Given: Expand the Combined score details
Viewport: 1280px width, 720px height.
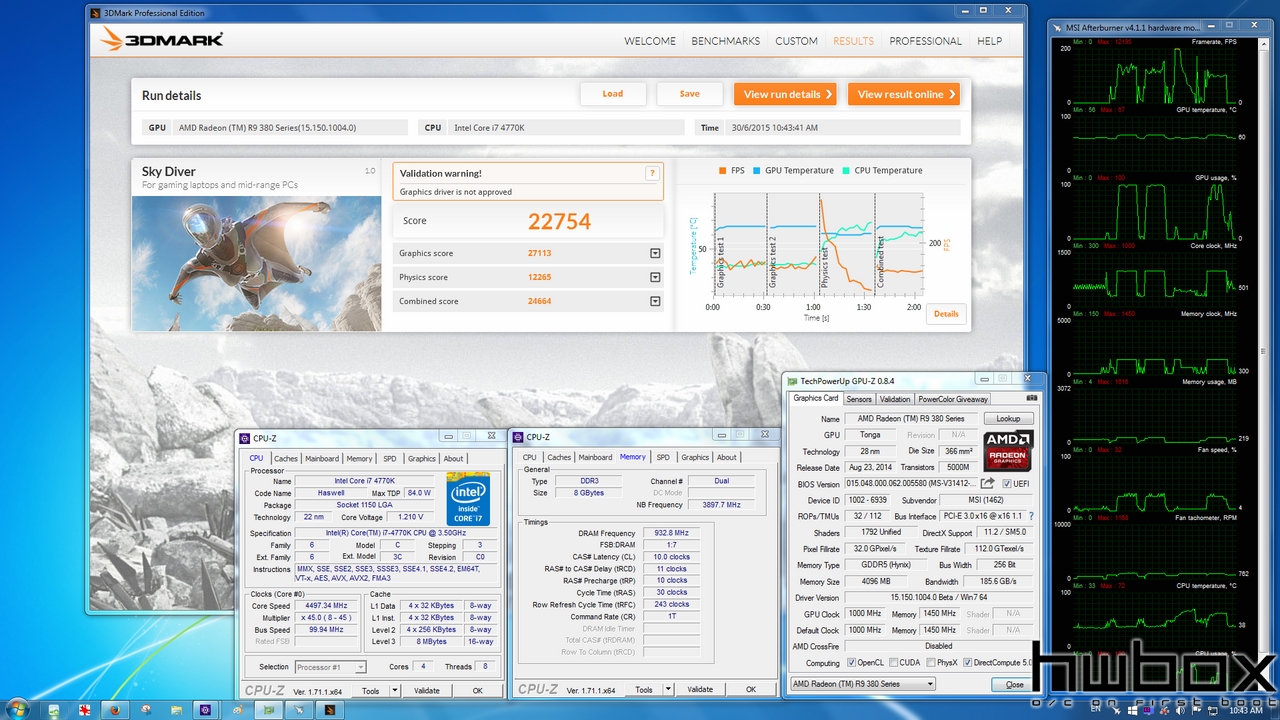Looking at the screenshot, I should (x=655, y=301).
